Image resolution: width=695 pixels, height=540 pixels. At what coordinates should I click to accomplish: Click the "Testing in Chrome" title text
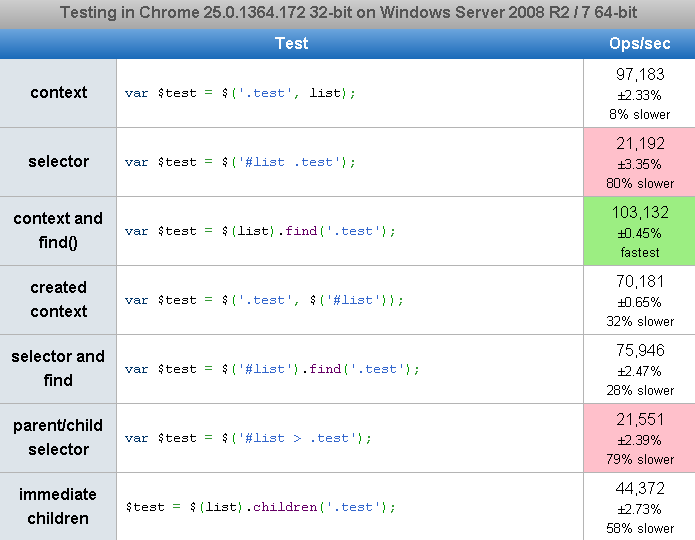pos(347,13)
